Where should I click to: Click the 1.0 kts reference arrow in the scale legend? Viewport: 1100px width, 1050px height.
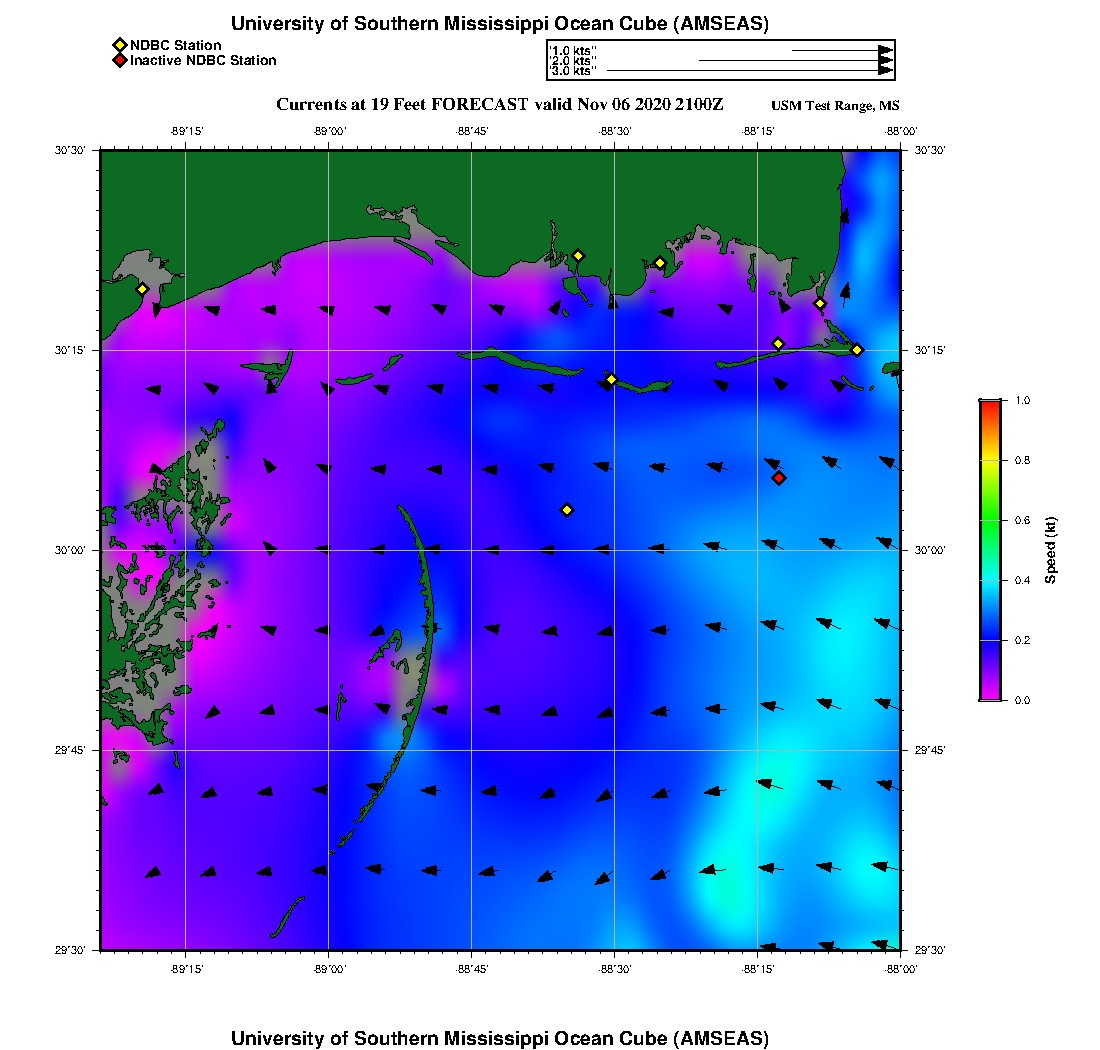coord(842,49)
